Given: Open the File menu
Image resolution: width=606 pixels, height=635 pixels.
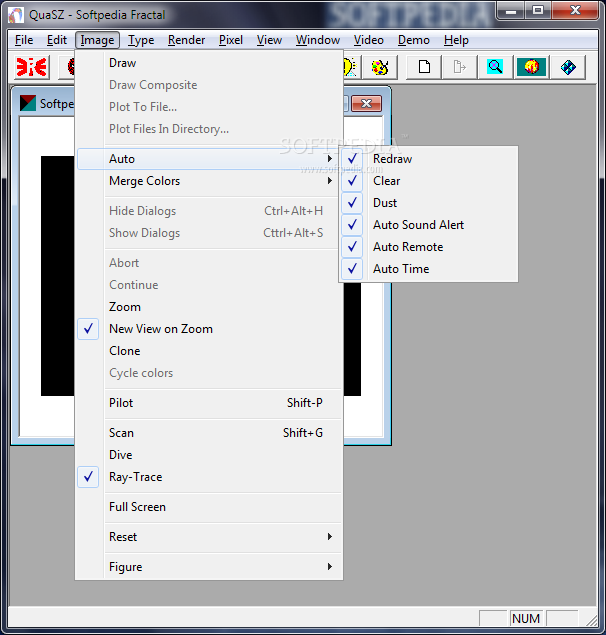Looking at the screenshot, I should (24, 40).
